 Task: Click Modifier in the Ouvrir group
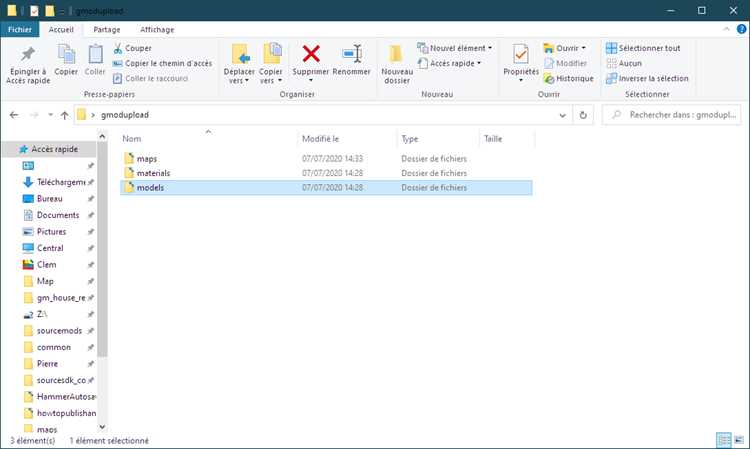click(x=565, y=63)
